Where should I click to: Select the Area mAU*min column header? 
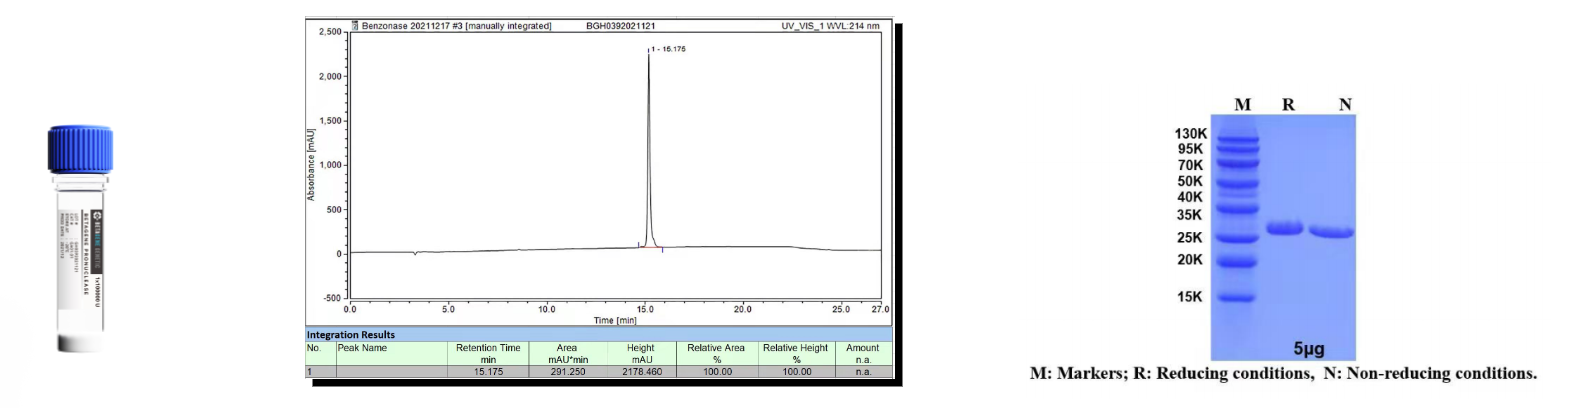[567, 353]
